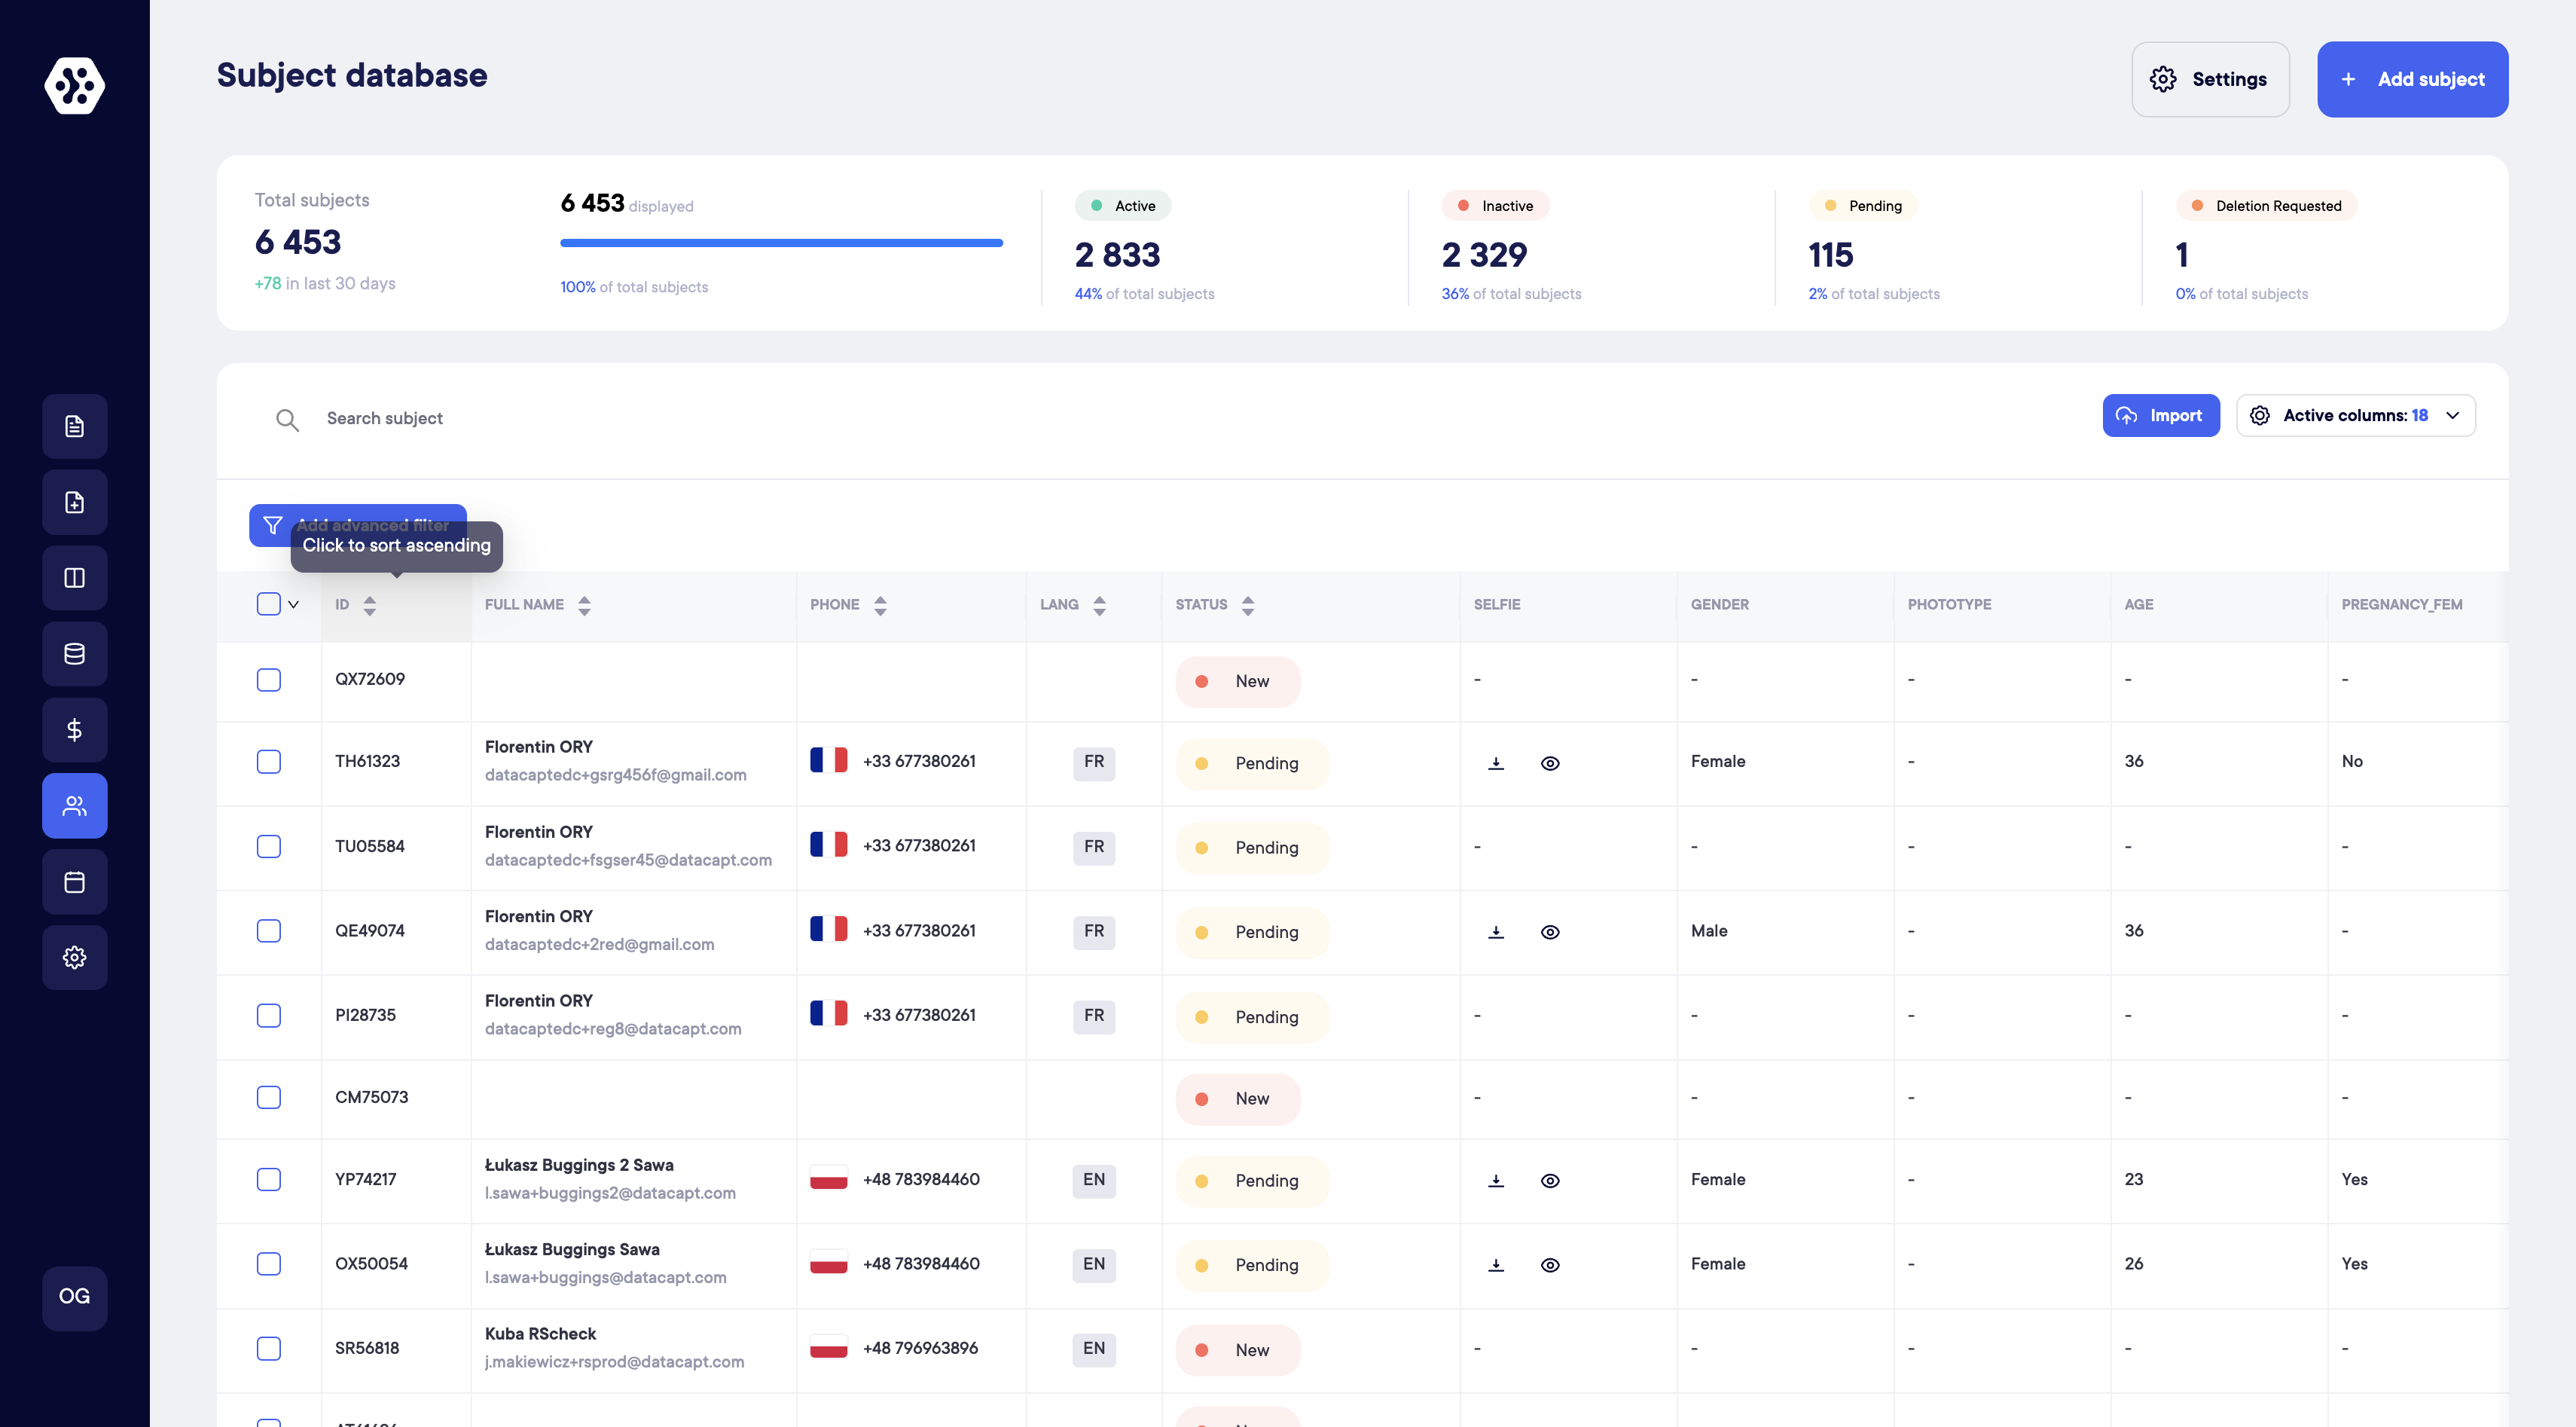This screenshot has width=2576, height=1427.
Task: Sort the table by FULL NAME column
Action: (x=585, y=604)
